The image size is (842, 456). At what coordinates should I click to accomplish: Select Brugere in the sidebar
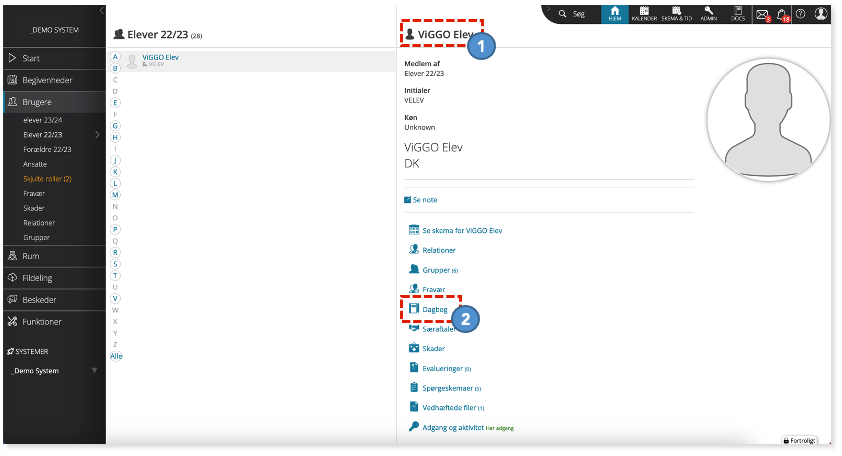54,102
